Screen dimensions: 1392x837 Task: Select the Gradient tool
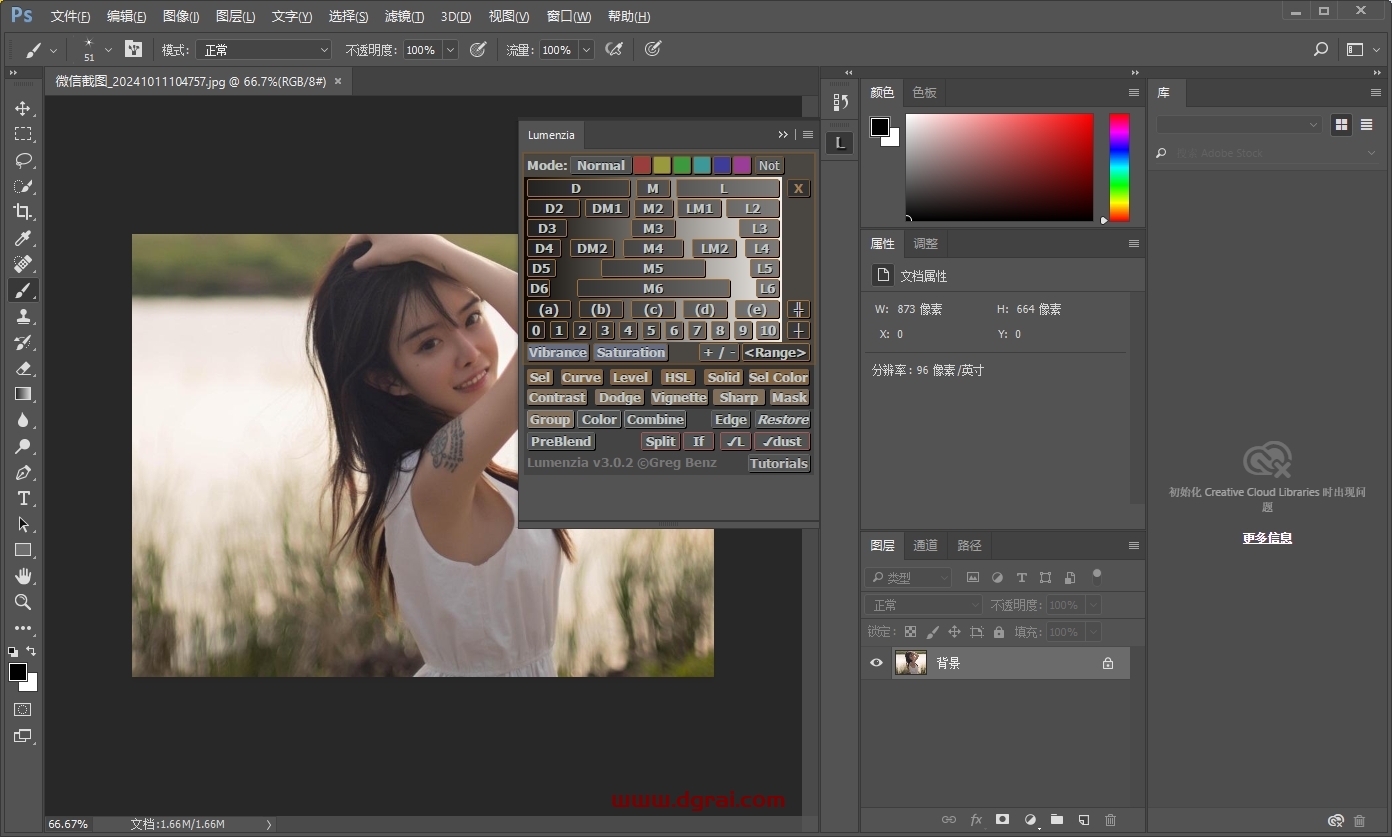coord(23,394)
